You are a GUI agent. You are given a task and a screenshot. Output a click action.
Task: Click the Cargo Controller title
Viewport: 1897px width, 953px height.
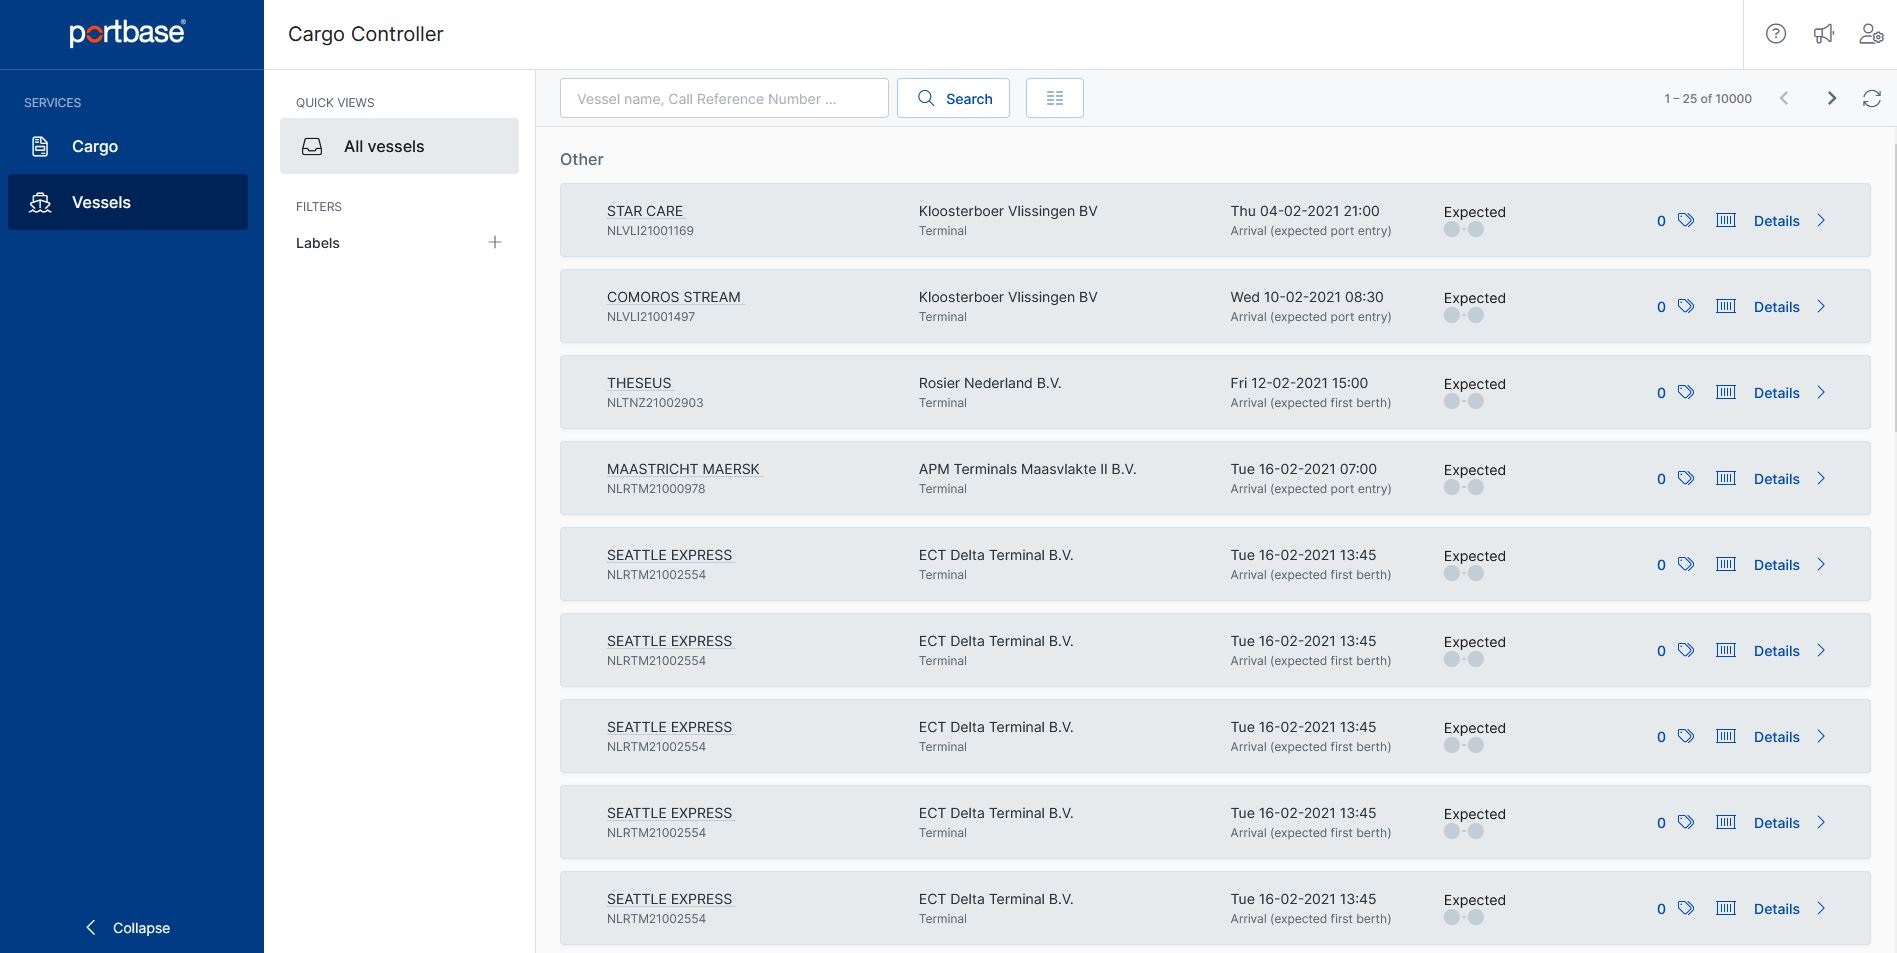tap(365, 33)
